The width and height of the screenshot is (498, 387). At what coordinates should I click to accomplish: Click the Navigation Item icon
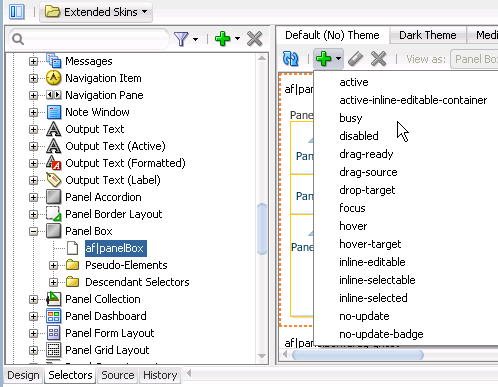point(53,78)
